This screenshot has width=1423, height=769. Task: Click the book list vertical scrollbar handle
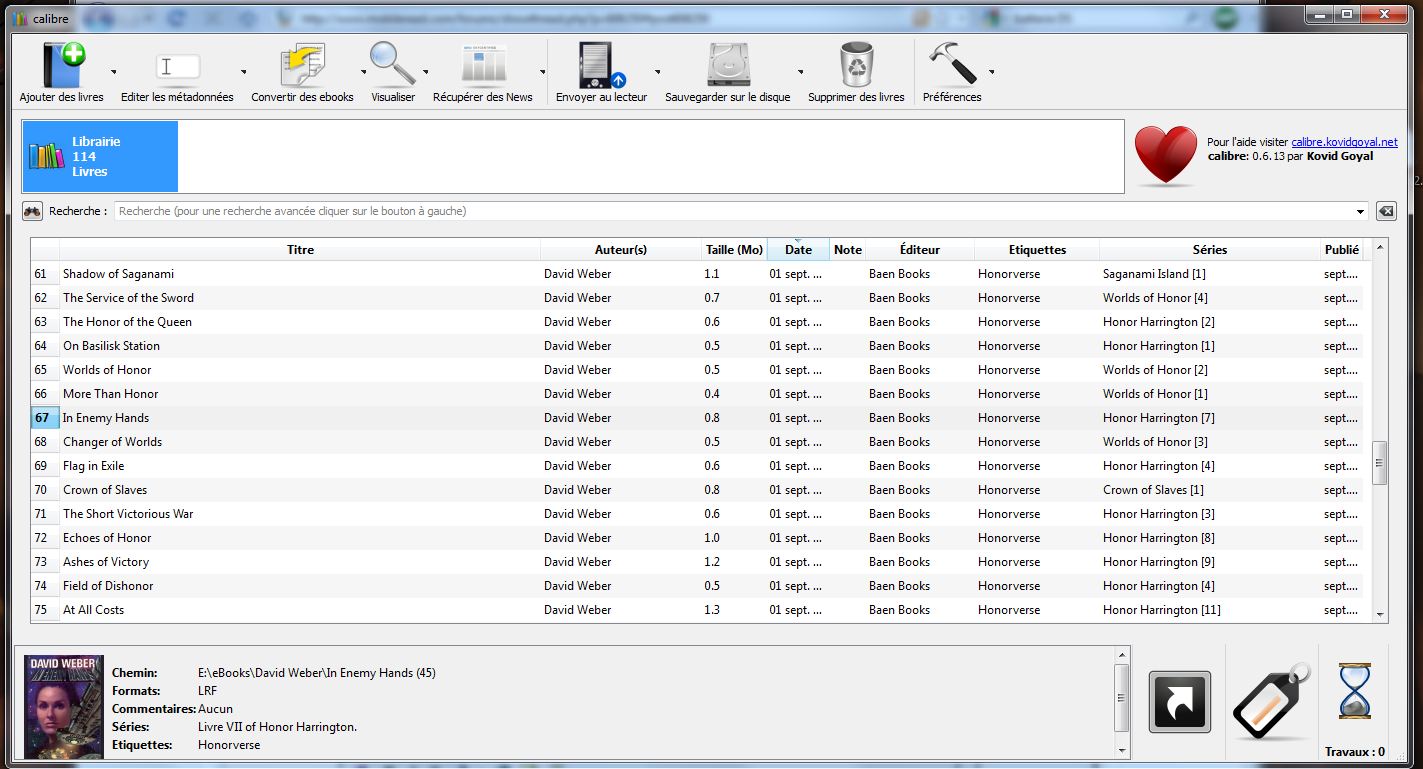(x=1380, y=463)
